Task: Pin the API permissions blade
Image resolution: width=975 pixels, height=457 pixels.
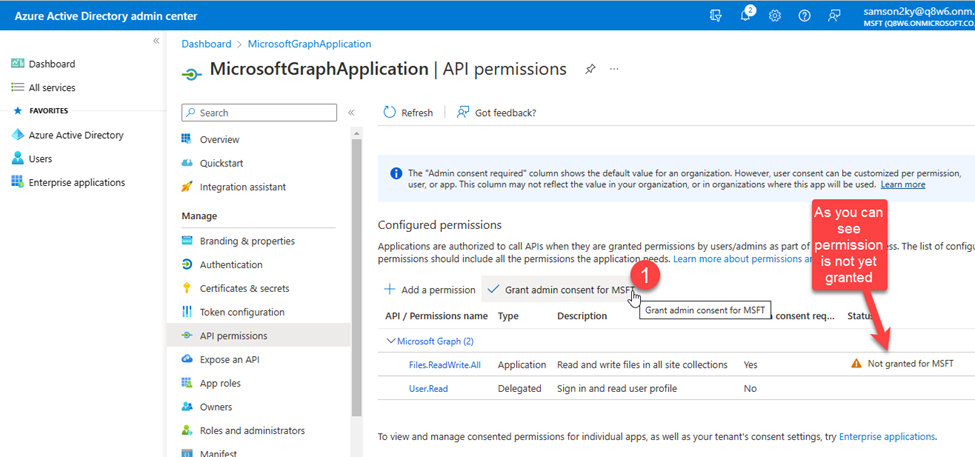Action: pyautogui.click(x=589, y=69)
